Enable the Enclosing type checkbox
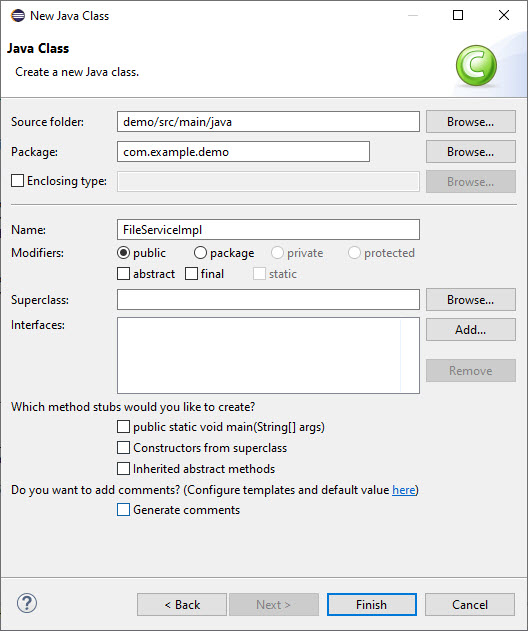This screenshot has height=631, width=528. 17,181
